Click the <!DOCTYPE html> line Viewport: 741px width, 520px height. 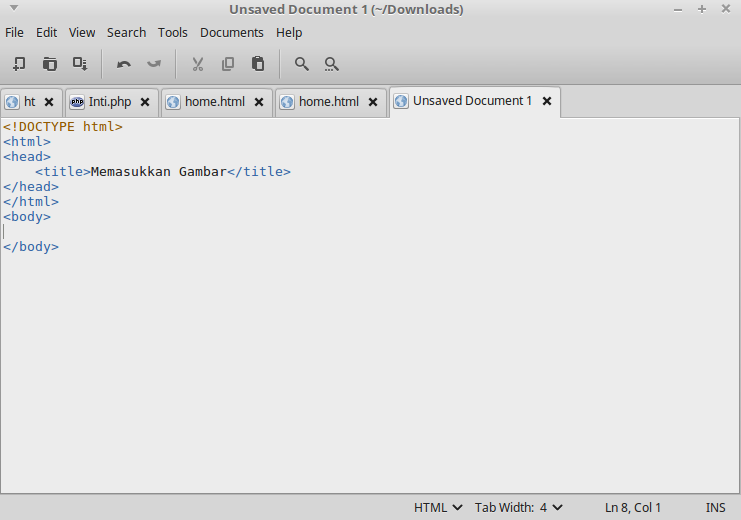click(63, 127)
